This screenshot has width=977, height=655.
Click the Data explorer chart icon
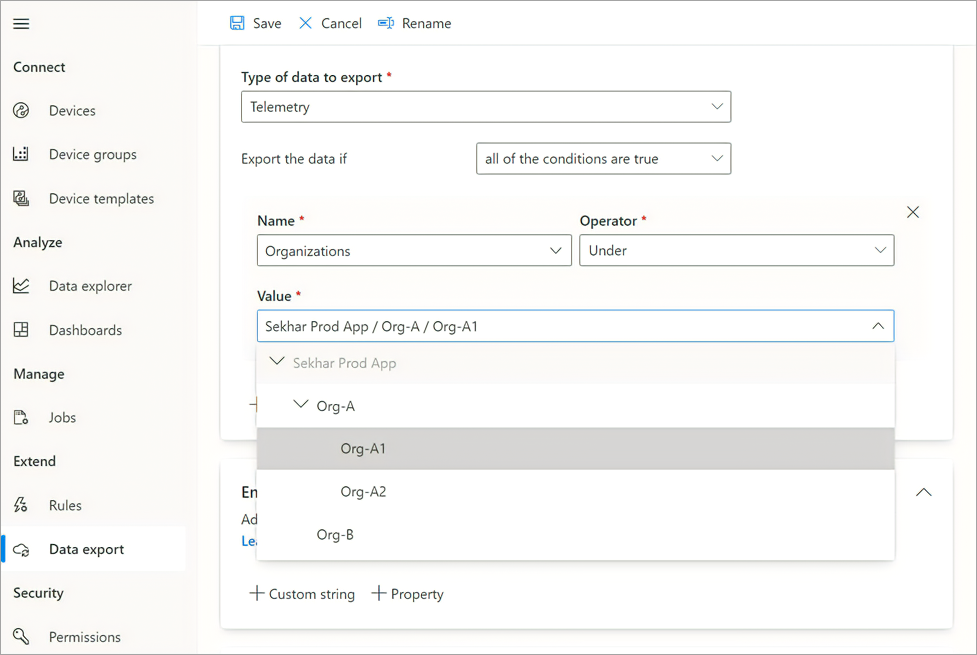tap(21, 285)
